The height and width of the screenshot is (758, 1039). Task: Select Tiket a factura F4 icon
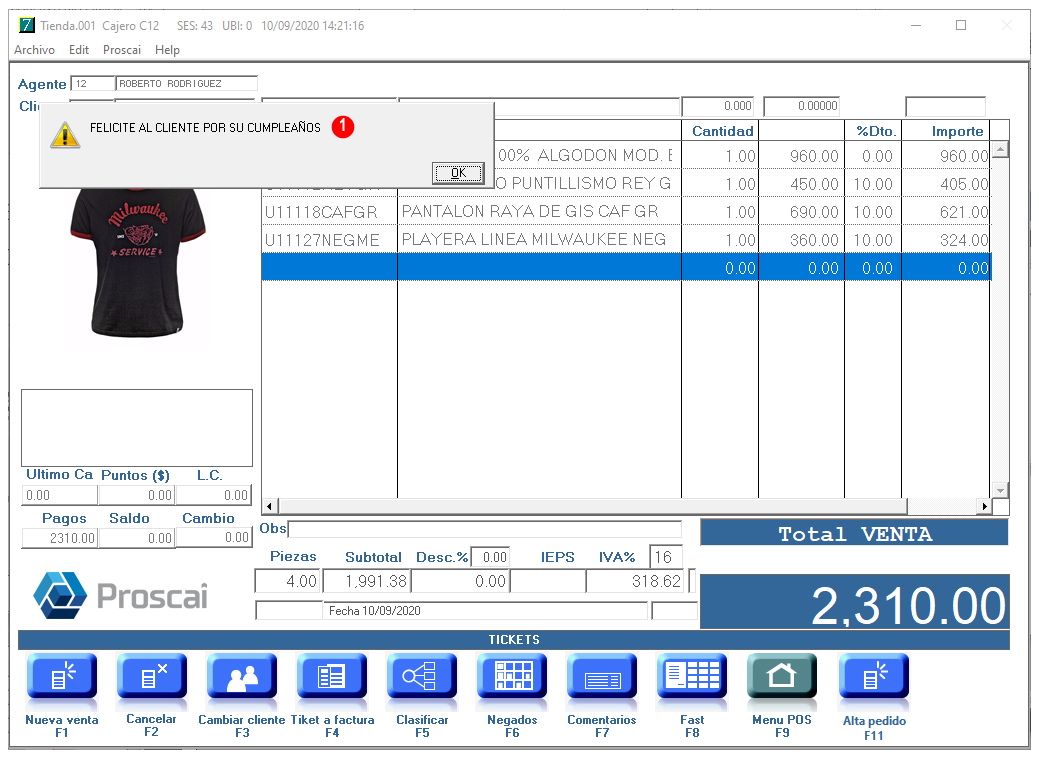click(x=332, y=677)
